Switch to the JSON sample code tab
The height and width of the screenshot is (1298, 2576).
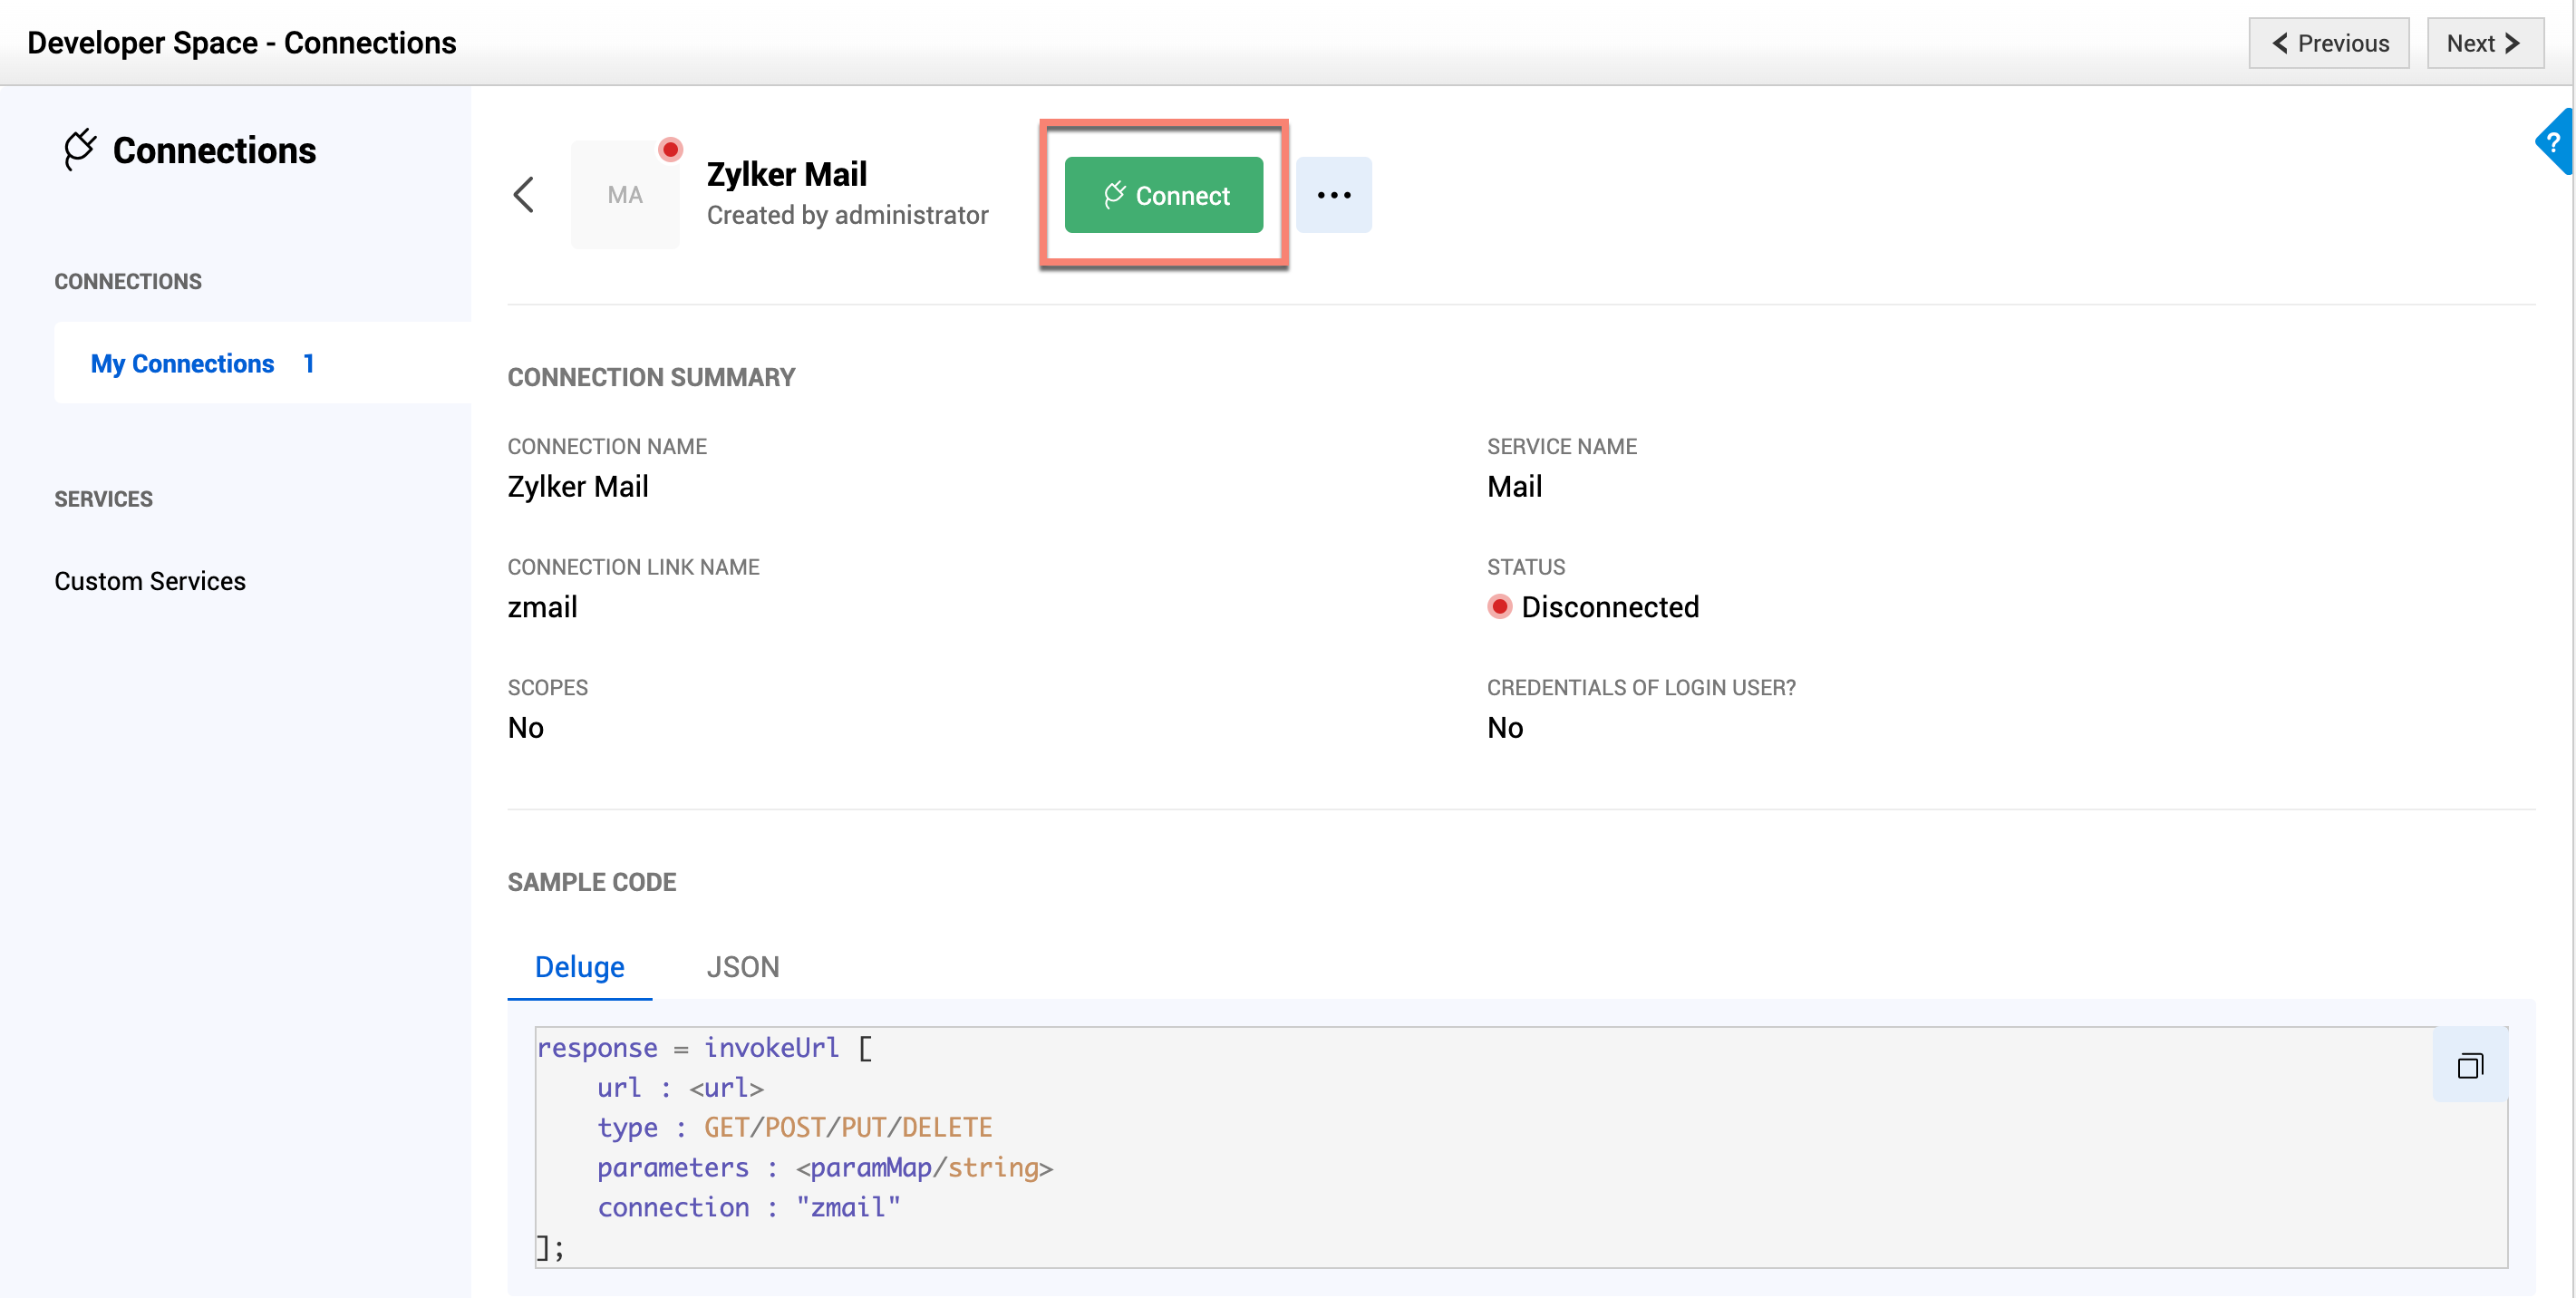pyautogui.click(x=742, y=967)
